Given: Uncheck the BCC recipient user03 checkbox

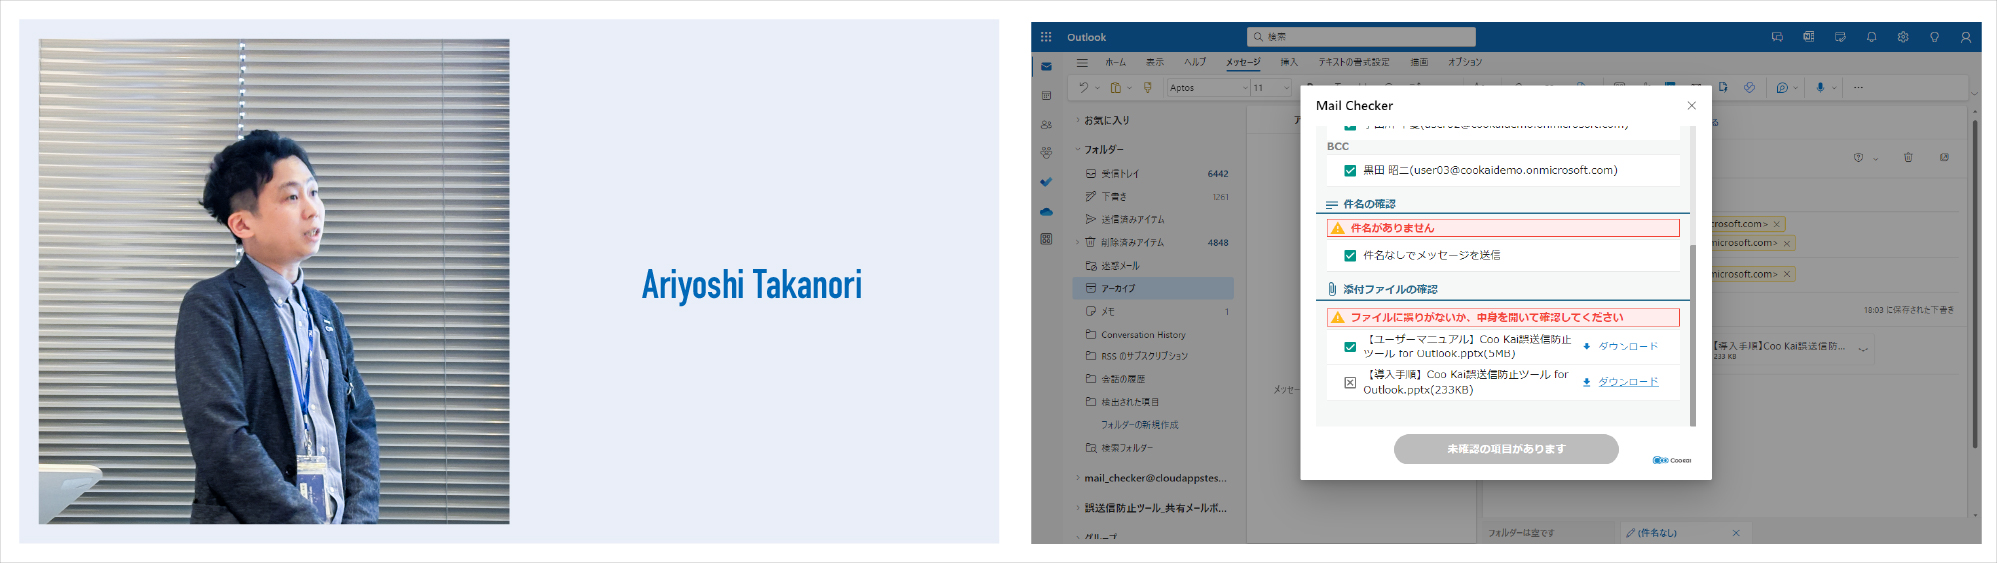Looking at the screenshot, I should [x=1350, y=171].
